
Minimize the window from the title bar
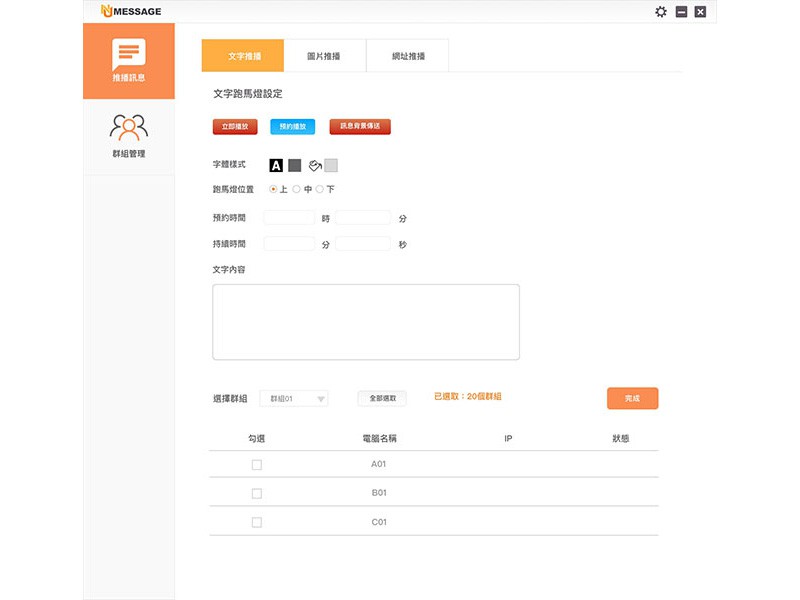point(681,12)
